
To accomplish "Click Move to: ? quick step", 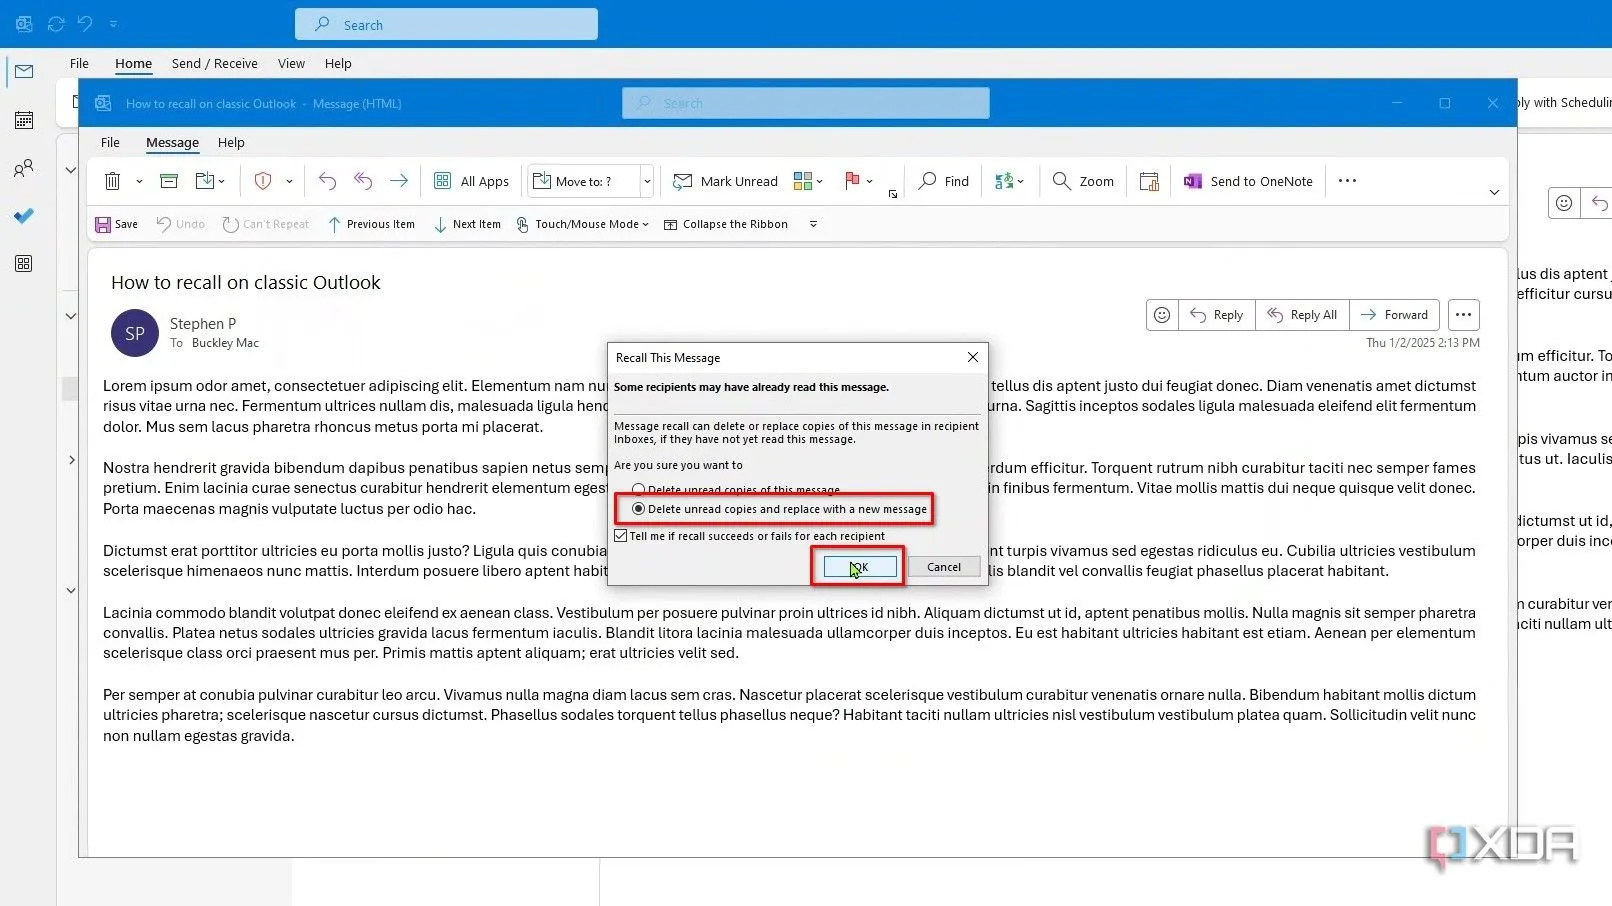I will 584,181.
